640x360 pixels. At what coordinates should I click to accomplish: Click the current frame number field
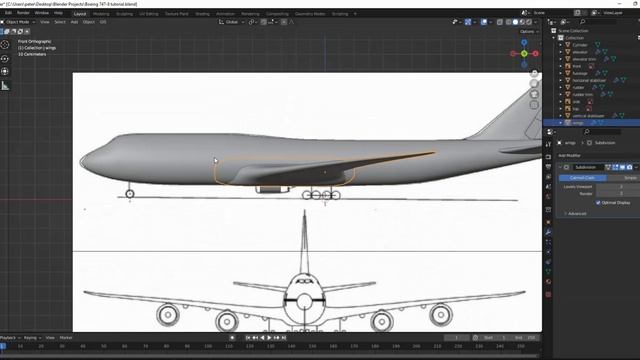click(x=457, y=338)
